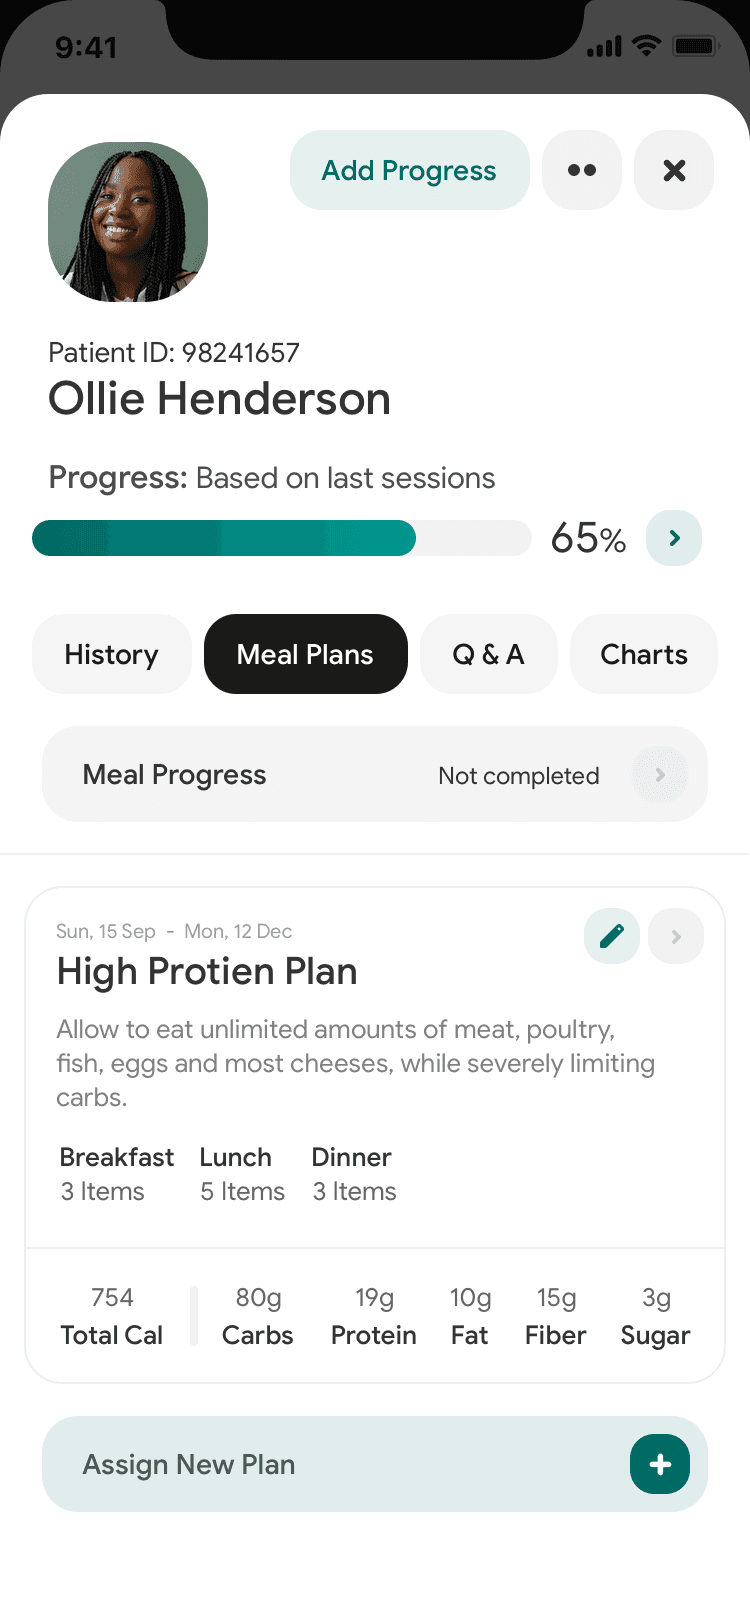This screenshot has width=750, height=1624.
Task: Tap the Assign New Plan button
Action: (x=375, y=1464)
